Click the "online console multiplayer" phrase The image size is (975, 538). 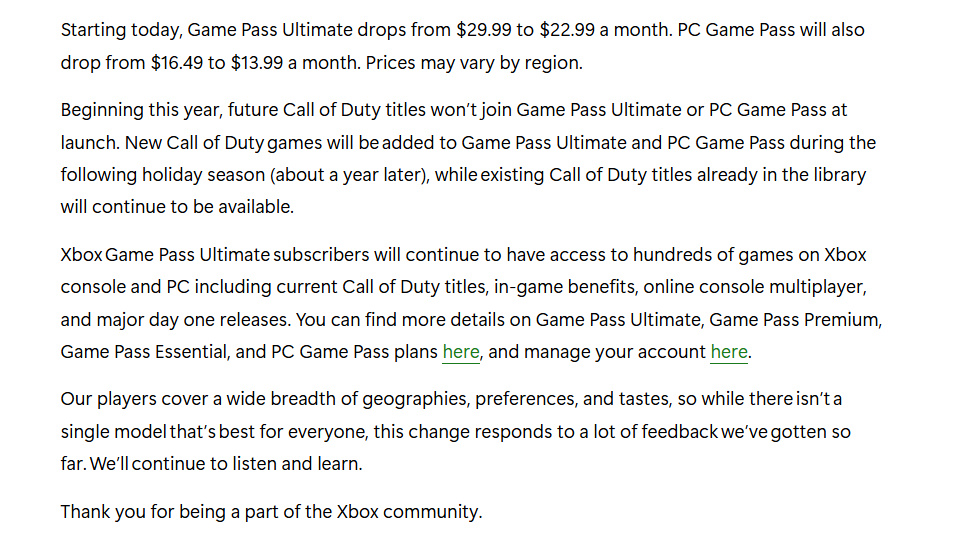point(753,287)
